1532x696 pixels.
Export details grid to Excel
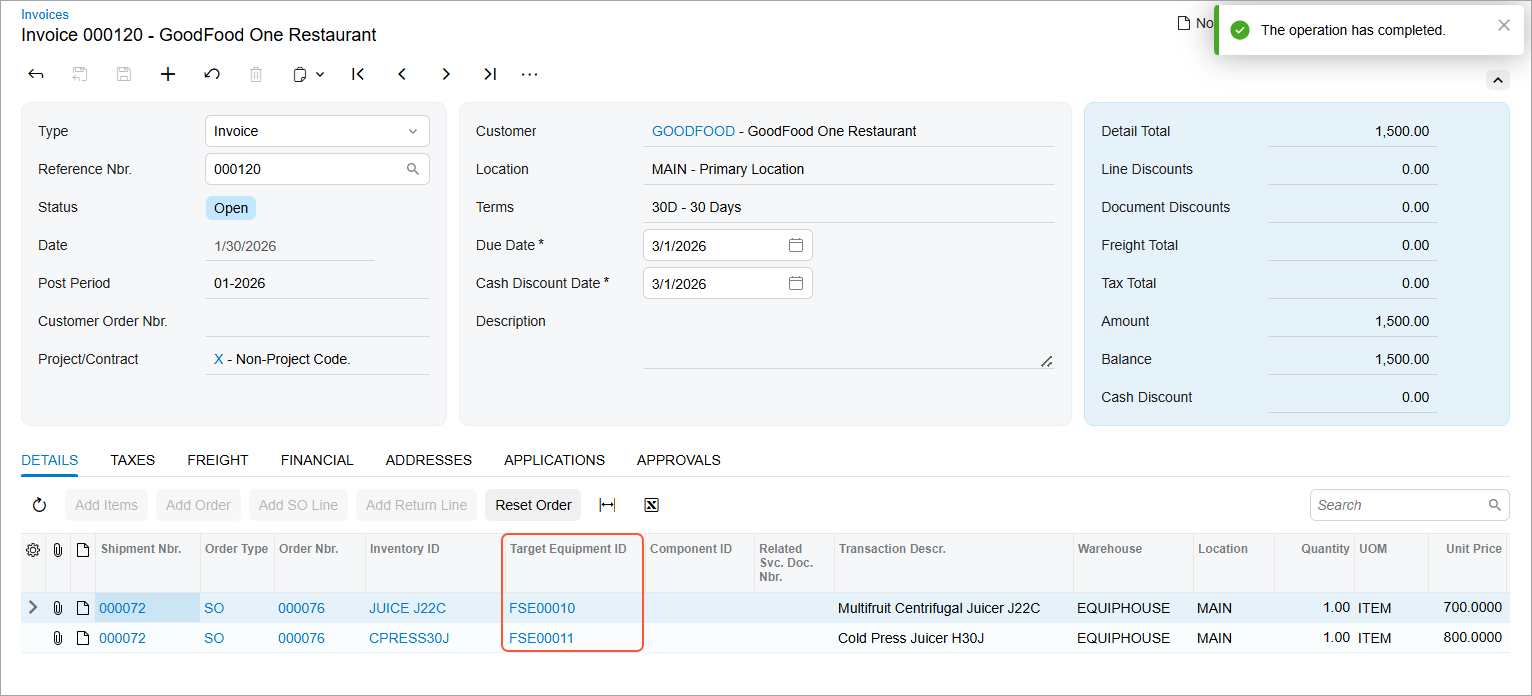[651, 505]
